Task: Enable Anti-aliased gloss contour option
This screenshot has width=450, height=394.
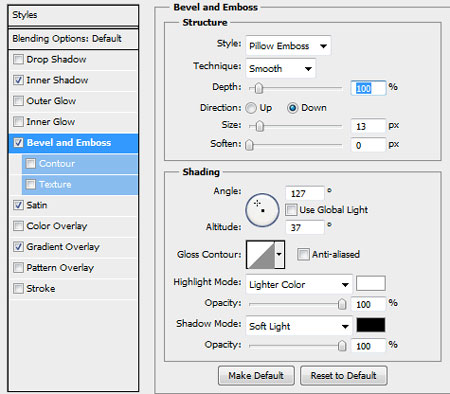Action: point(303,255)
